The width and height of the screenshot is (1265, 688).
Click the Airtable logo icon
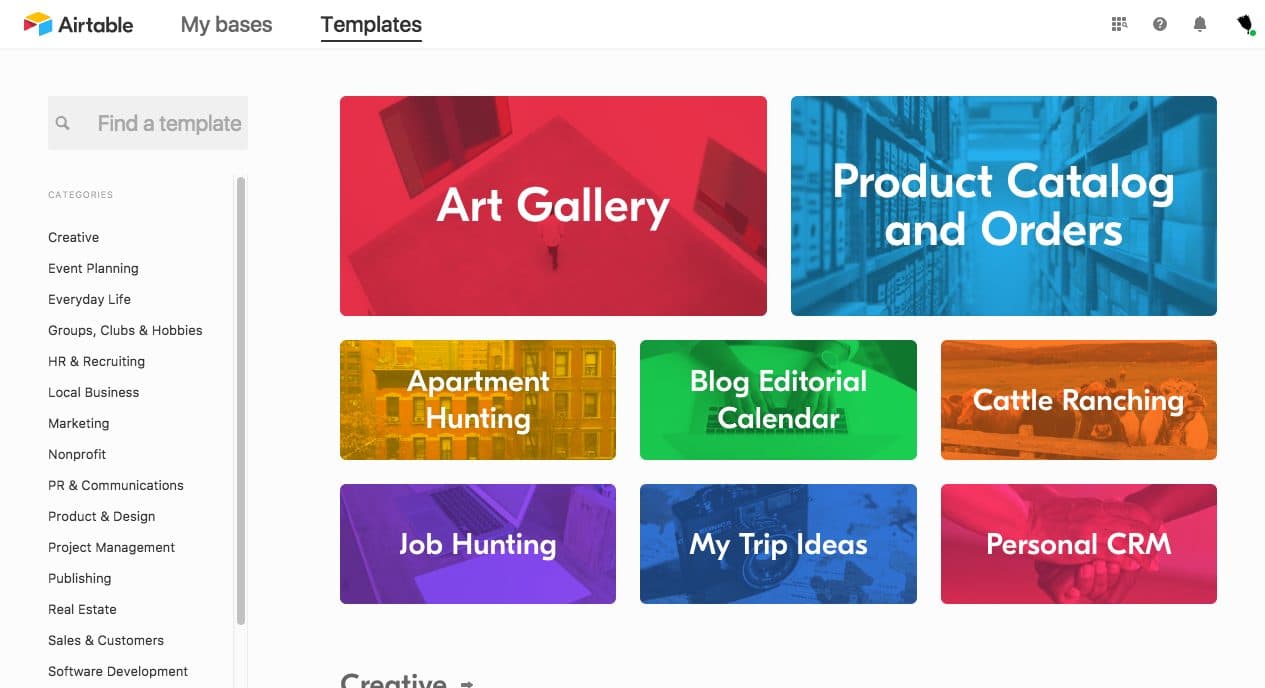pyautogui.click(x=38, y=24)
